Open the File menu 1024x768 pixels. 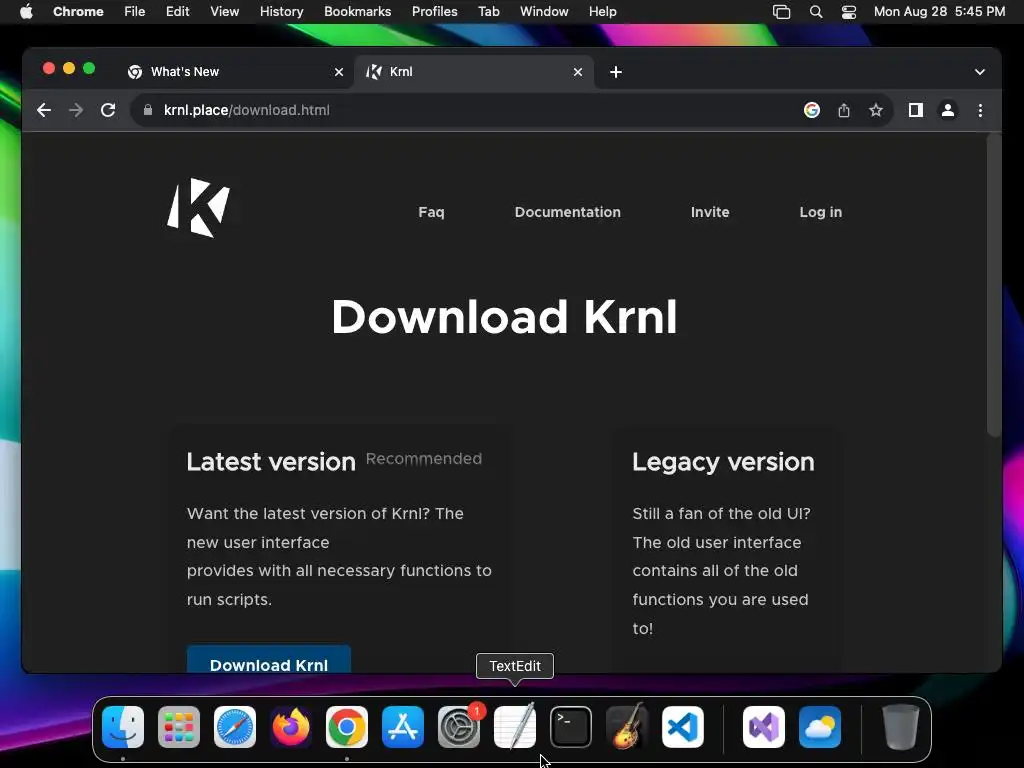point(135,12)
